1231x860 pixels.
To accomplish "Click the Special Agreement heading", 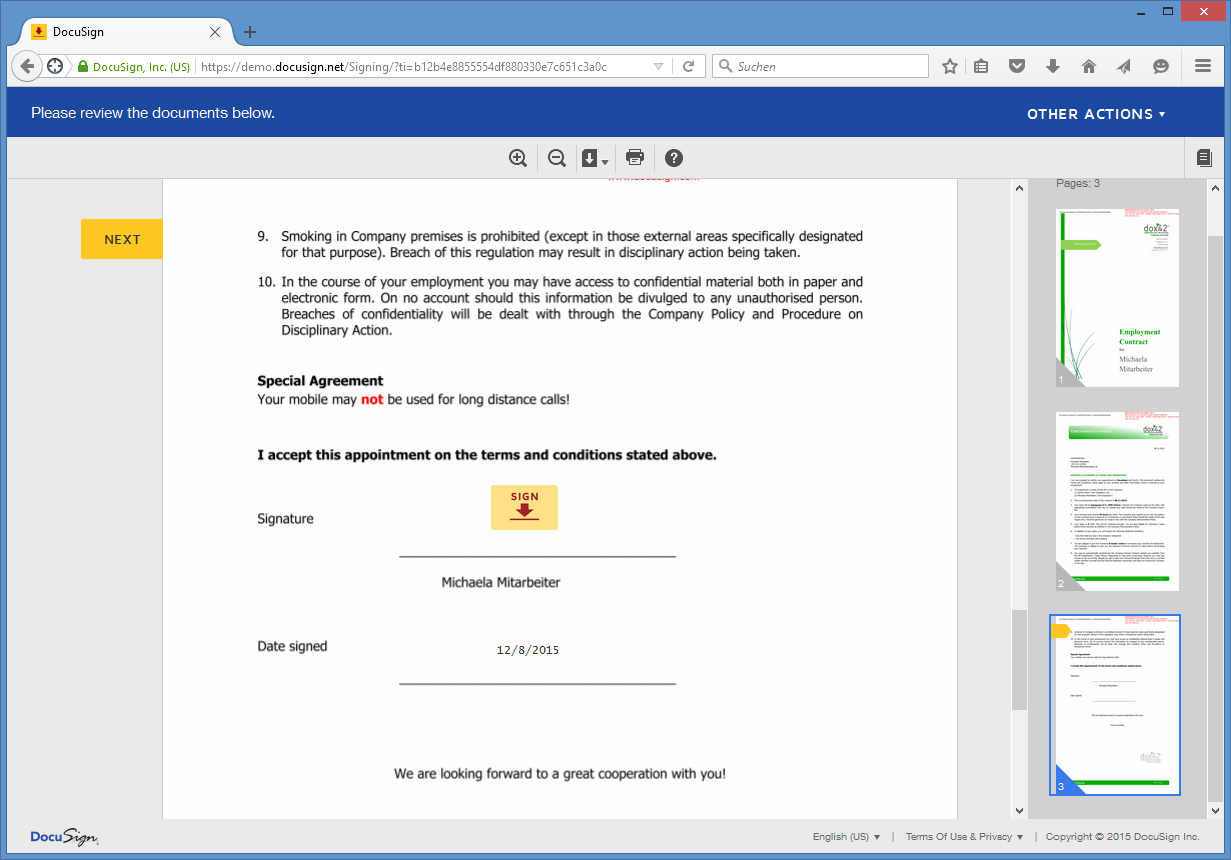I will pyautogui.click(x=320, y=381).
